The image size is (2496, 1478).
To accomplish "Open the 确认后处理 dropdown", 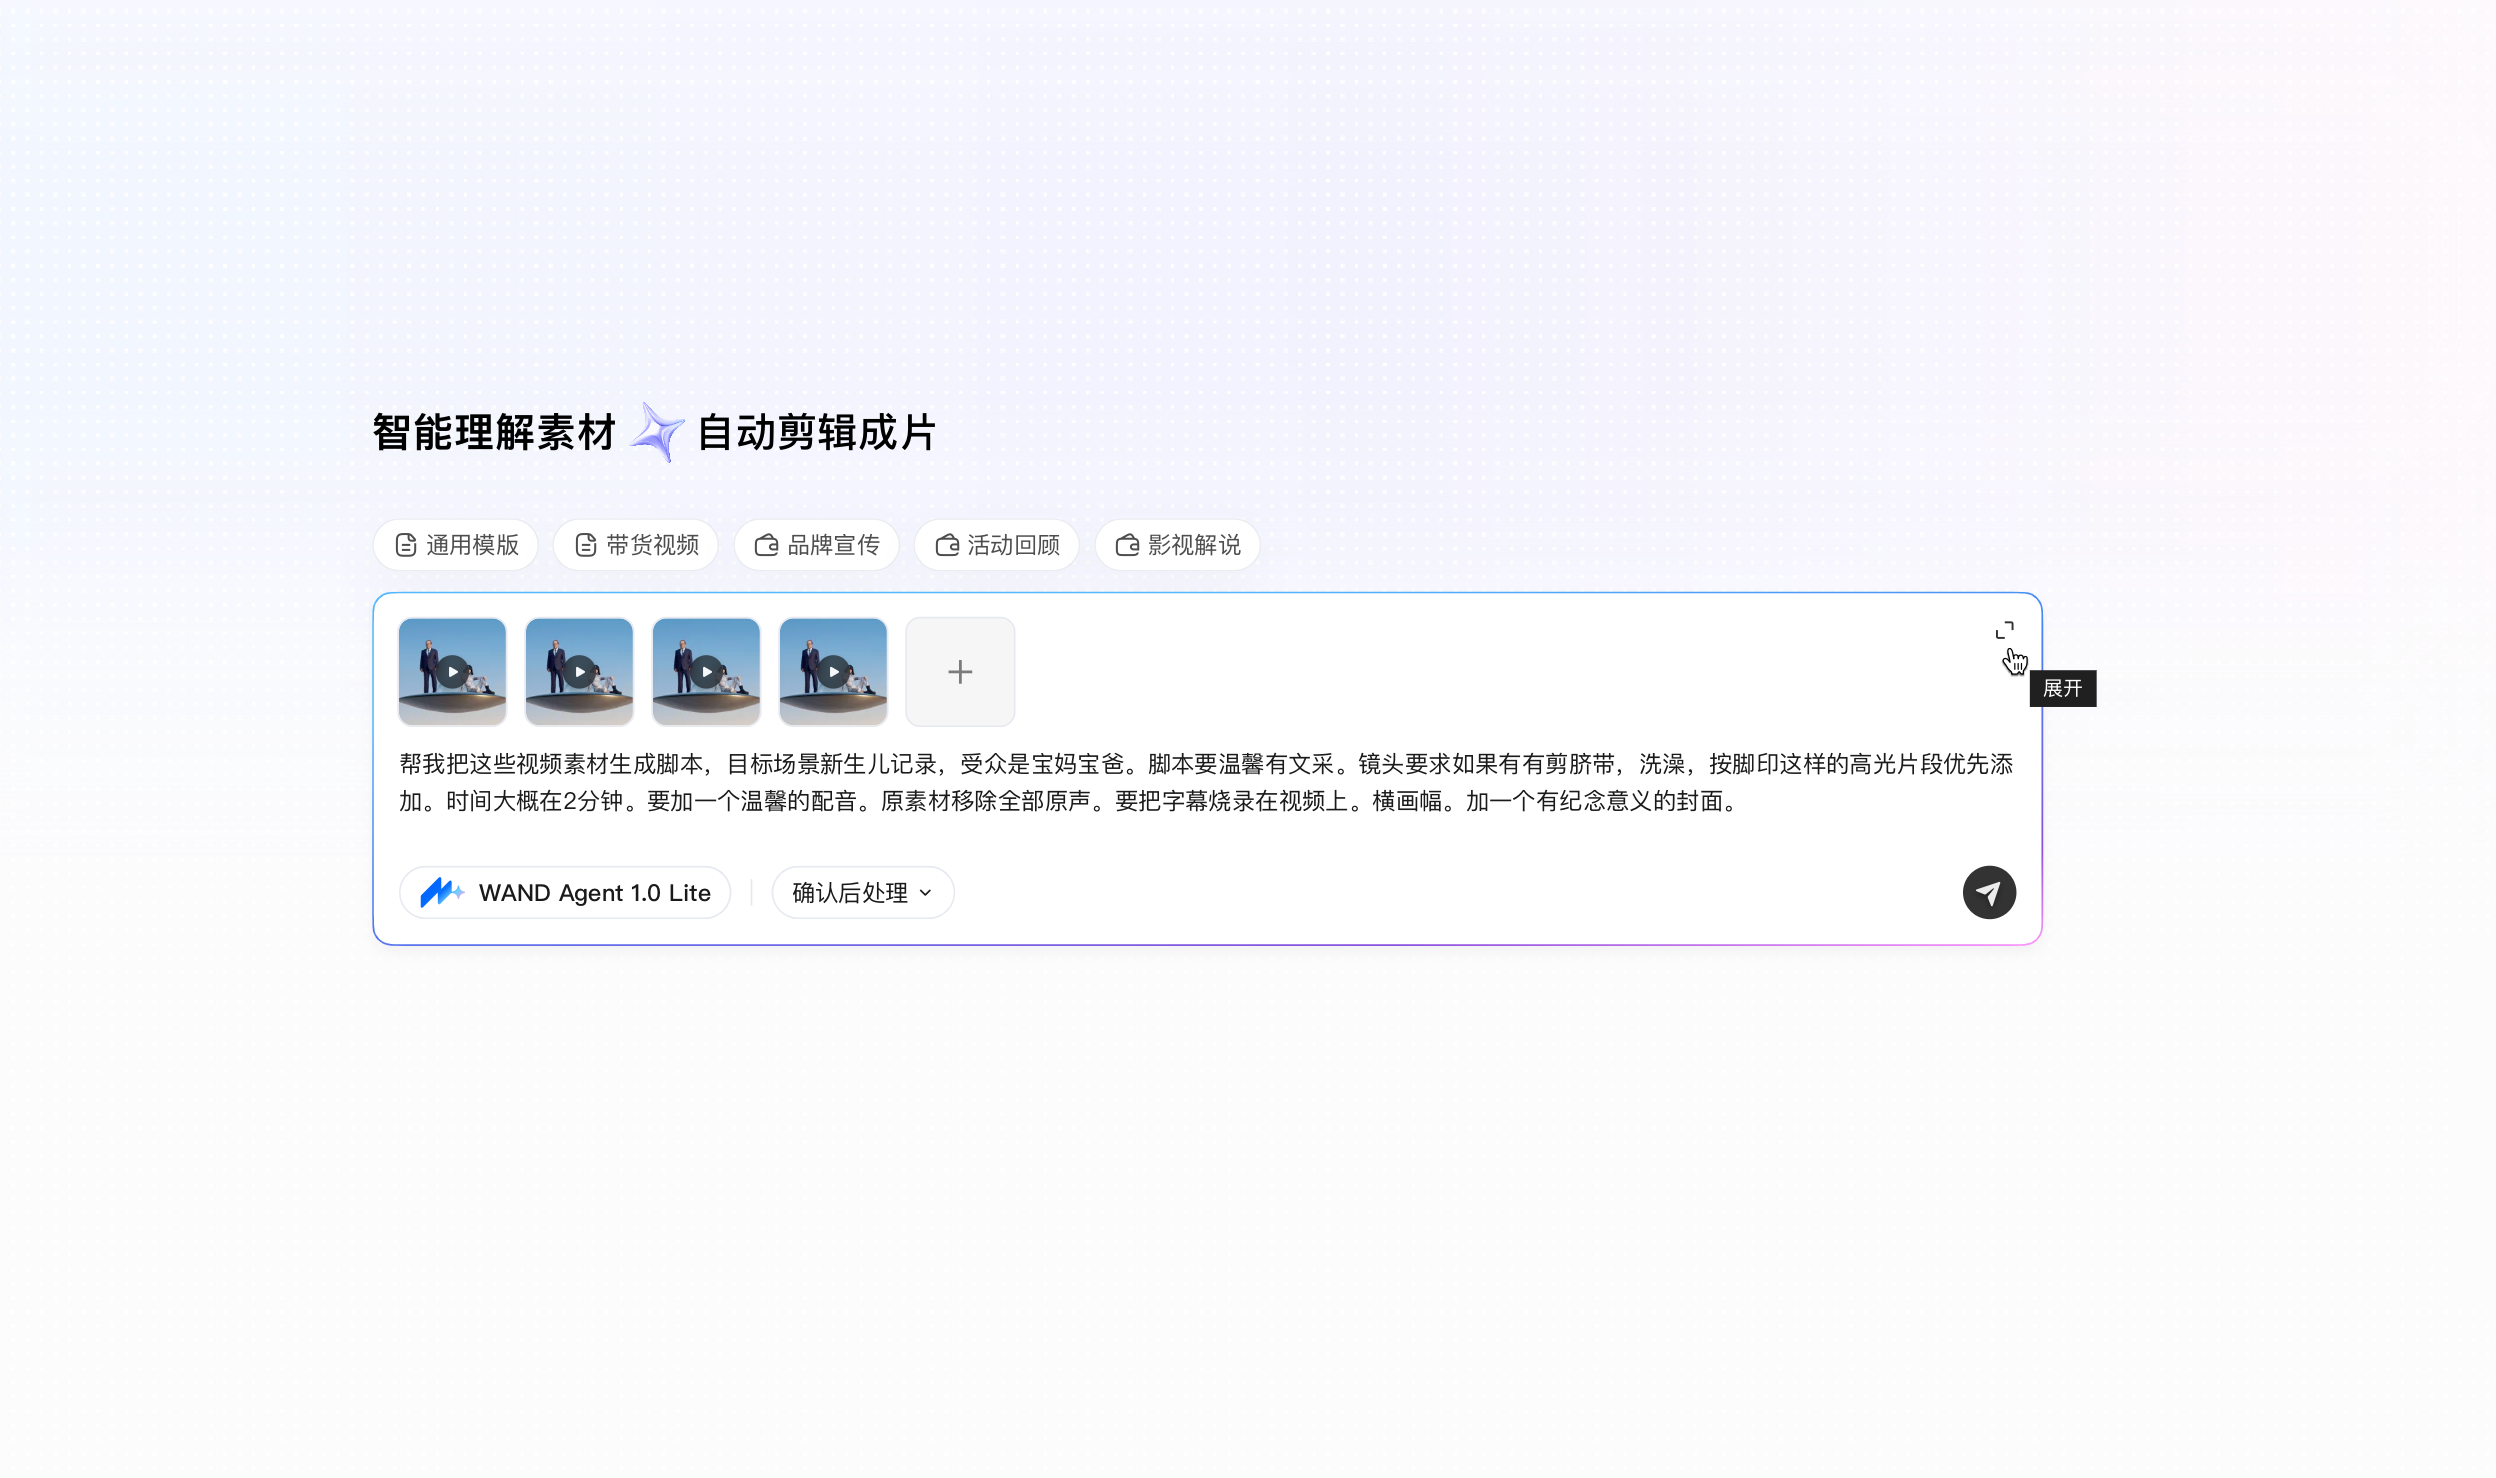I will (863, 893).
